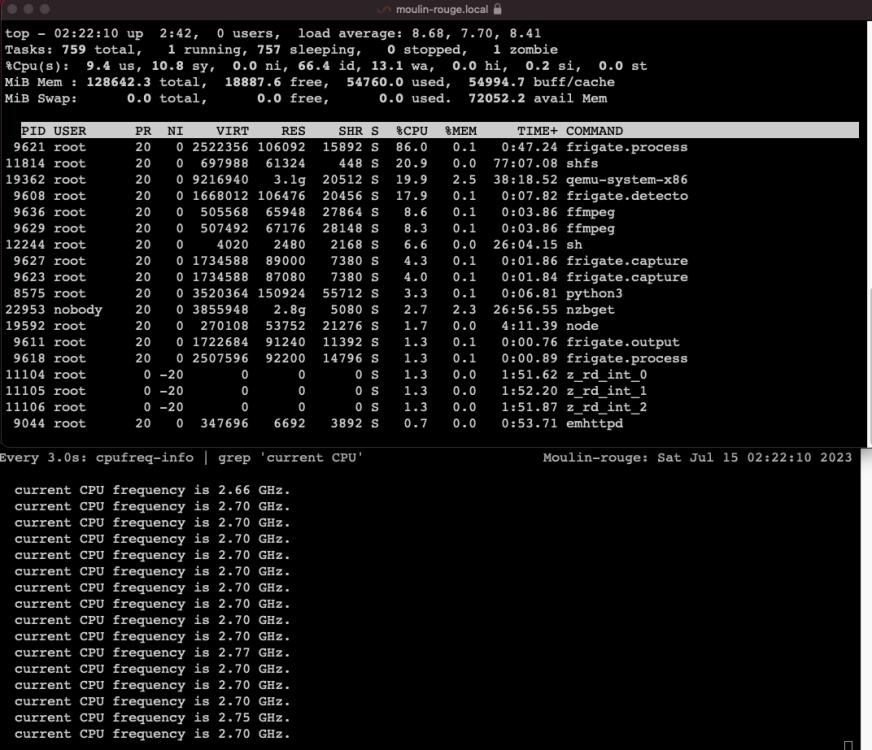Click the ffmpeg command of PID 9629
This screenshot has width=872, height=750.
(x=591, y=229)
